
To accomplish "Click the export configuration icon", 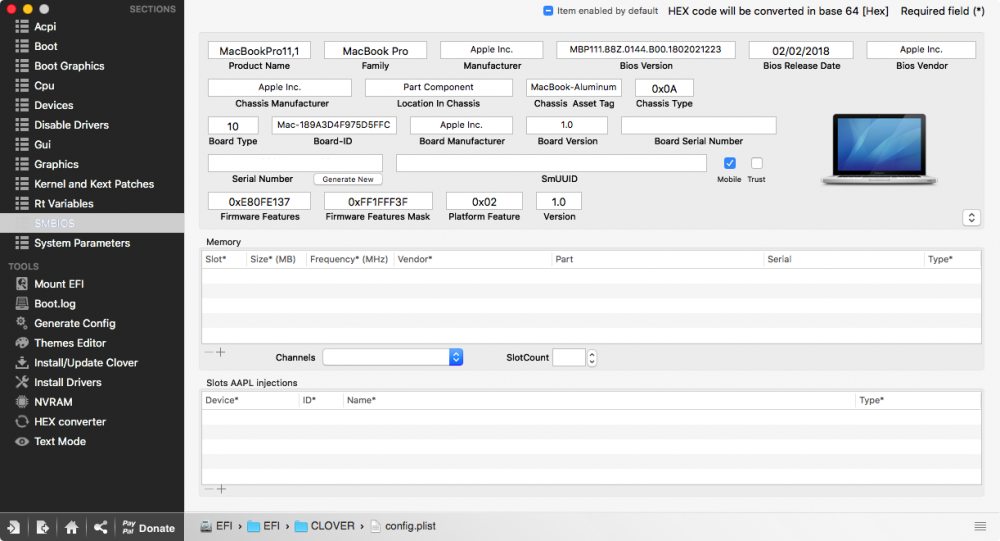I will point(43,528).
